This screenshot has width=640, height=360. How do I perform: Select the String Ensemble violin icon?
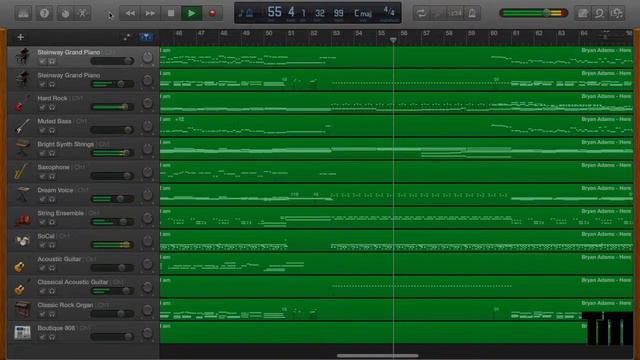tap(22, 218)
